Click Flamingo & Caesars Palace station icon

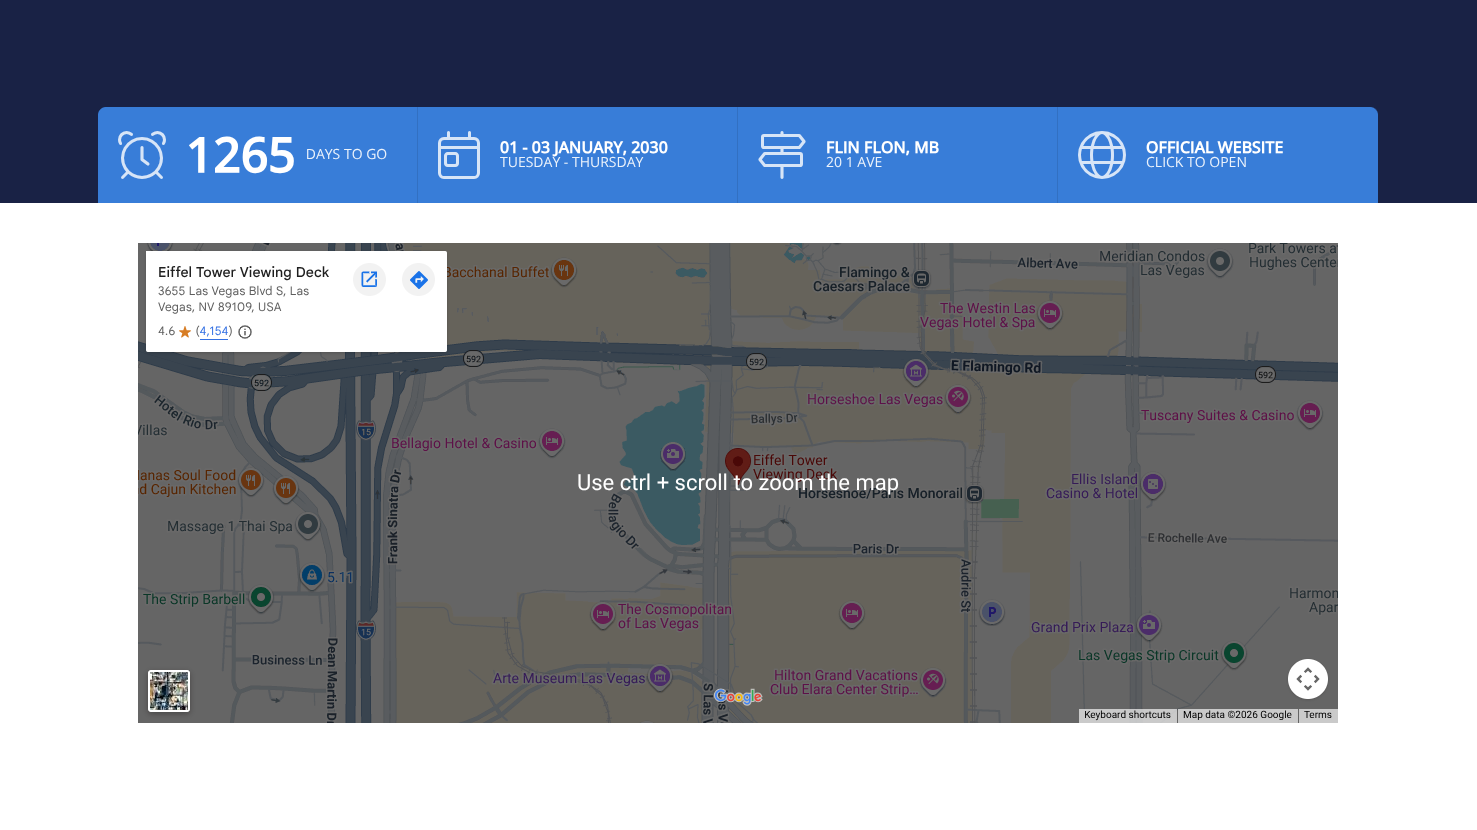click(x=922, y=278)
